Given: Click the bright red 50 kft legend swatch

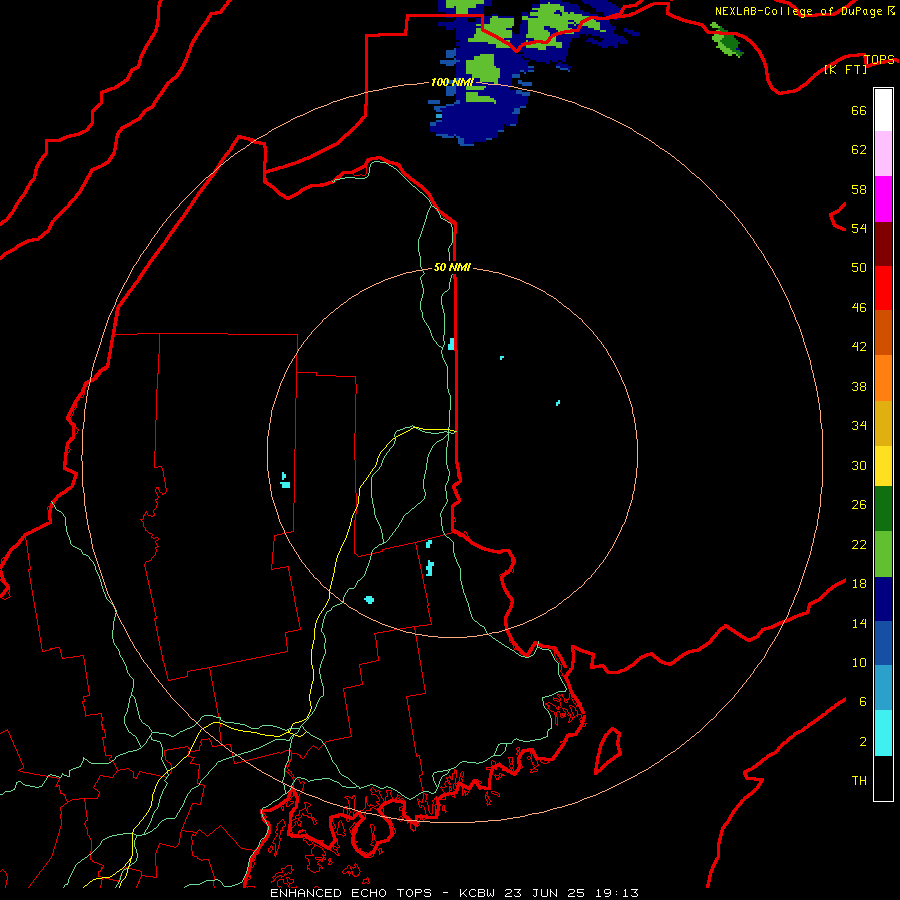Looking at the screenshot, I should click(x=883, y=288).
